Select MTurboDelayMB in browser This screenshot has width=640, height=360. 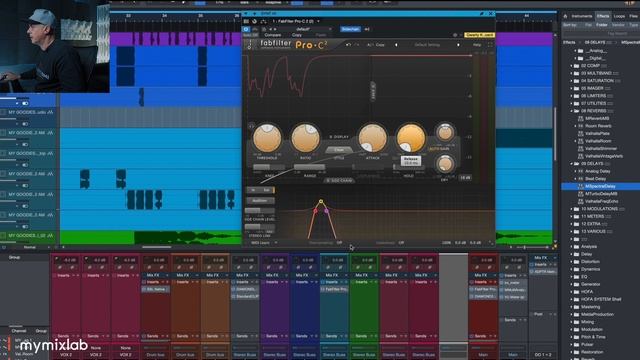[601, 194]
